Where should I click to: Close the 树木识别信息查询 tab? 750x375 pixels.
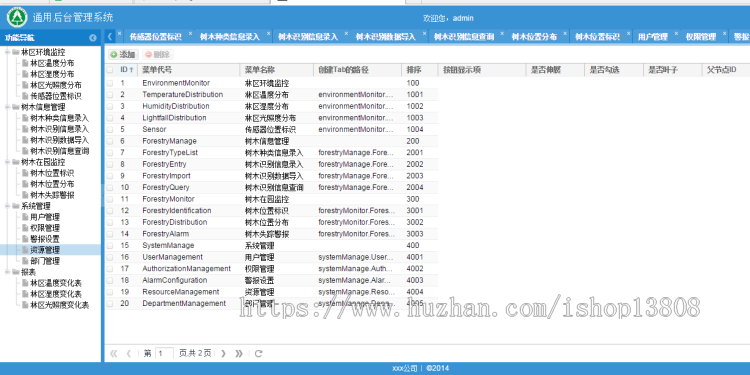point(502,34)
